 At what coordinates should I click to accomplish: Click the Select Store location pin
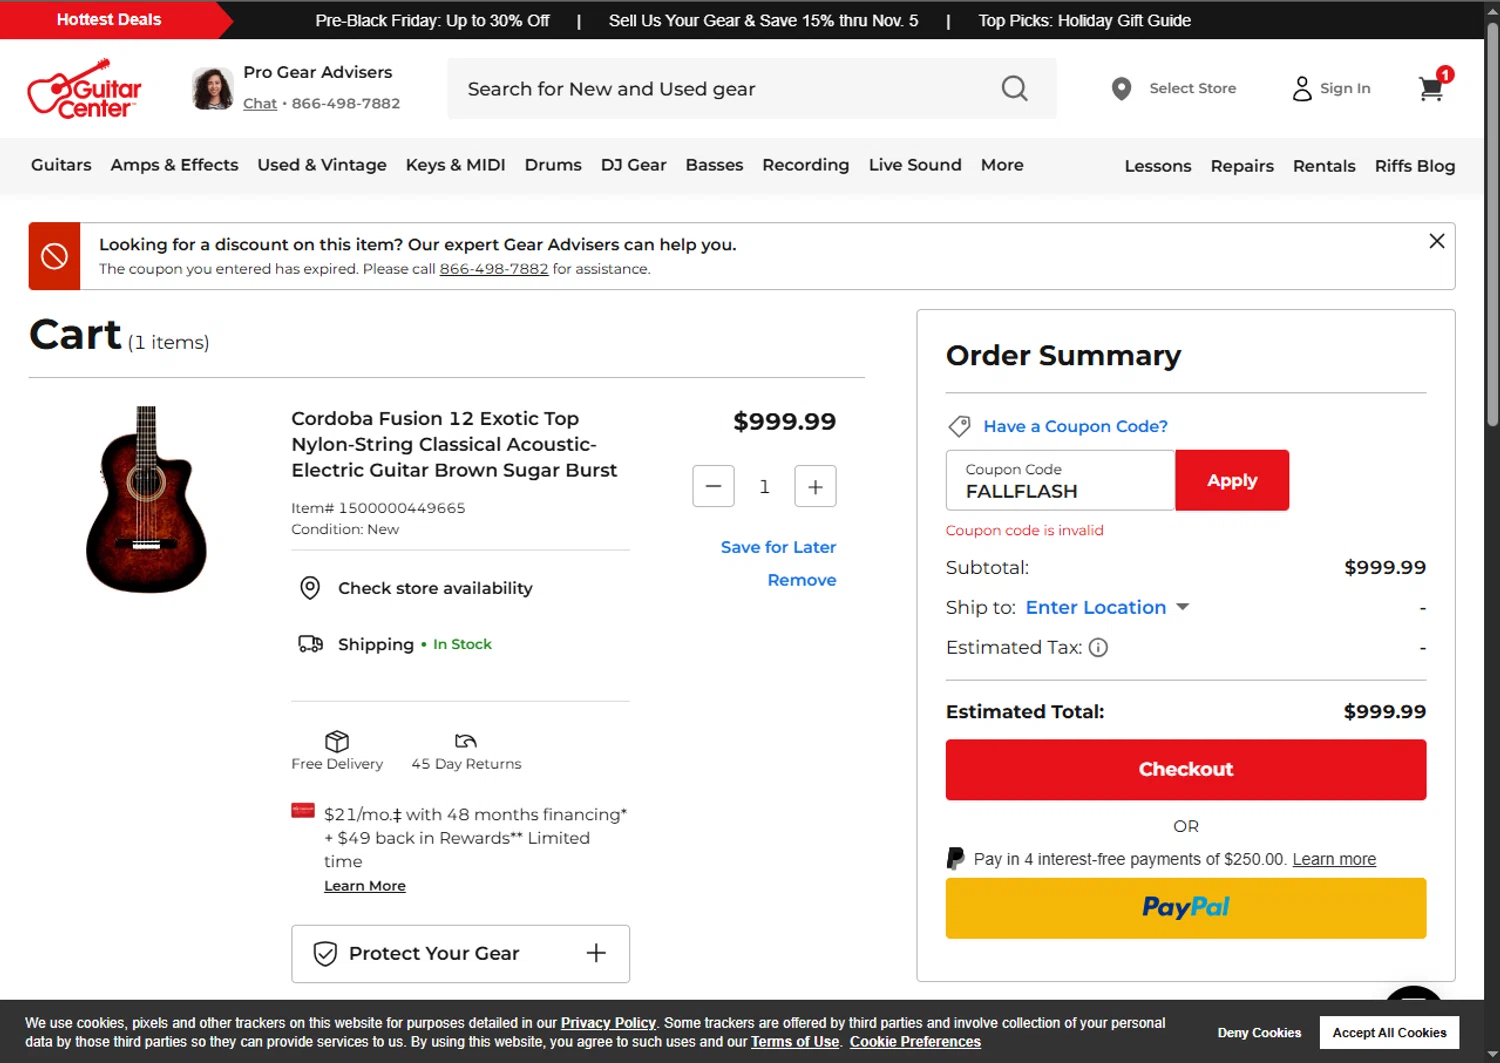(x=1121, y=89)
